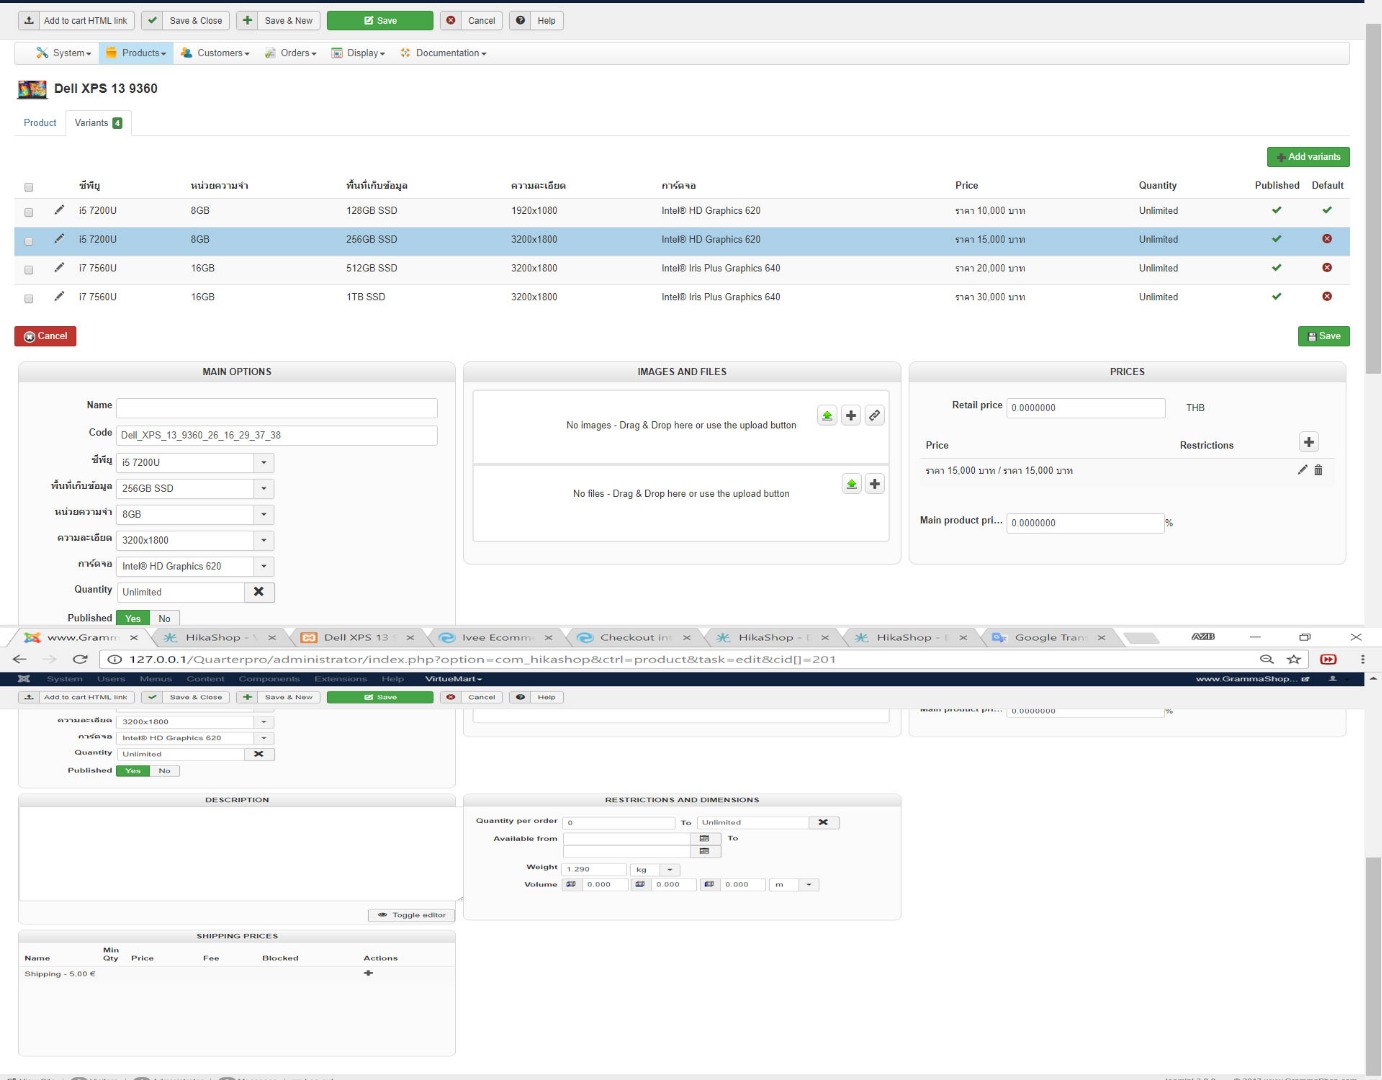
Task: Click the Retail price input field
Action: coord(1085,408)
